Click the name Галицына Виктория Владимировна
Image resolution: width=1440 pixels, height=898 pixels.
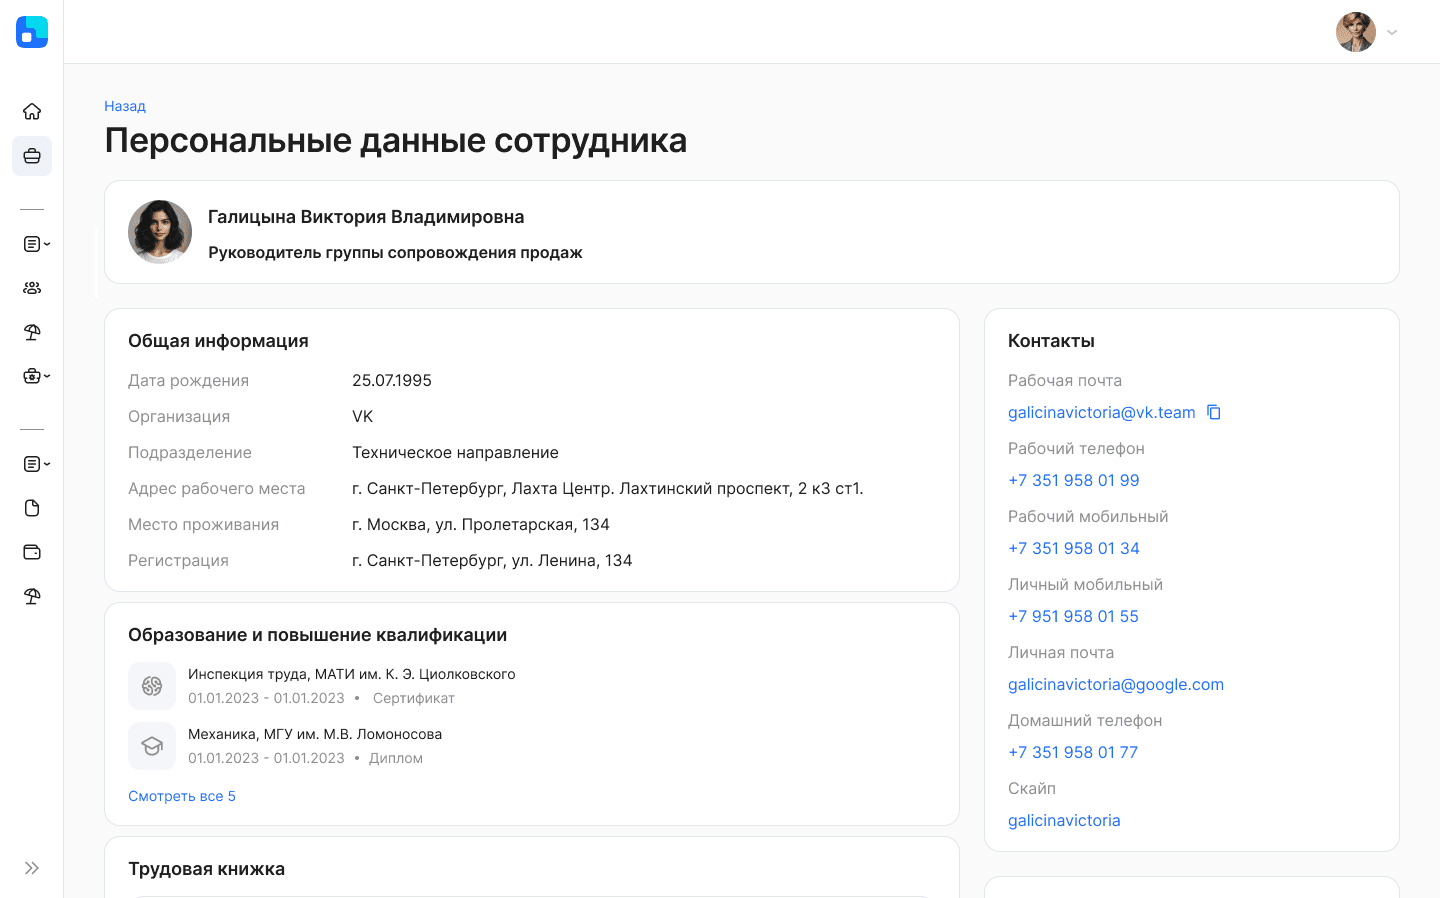366,217
